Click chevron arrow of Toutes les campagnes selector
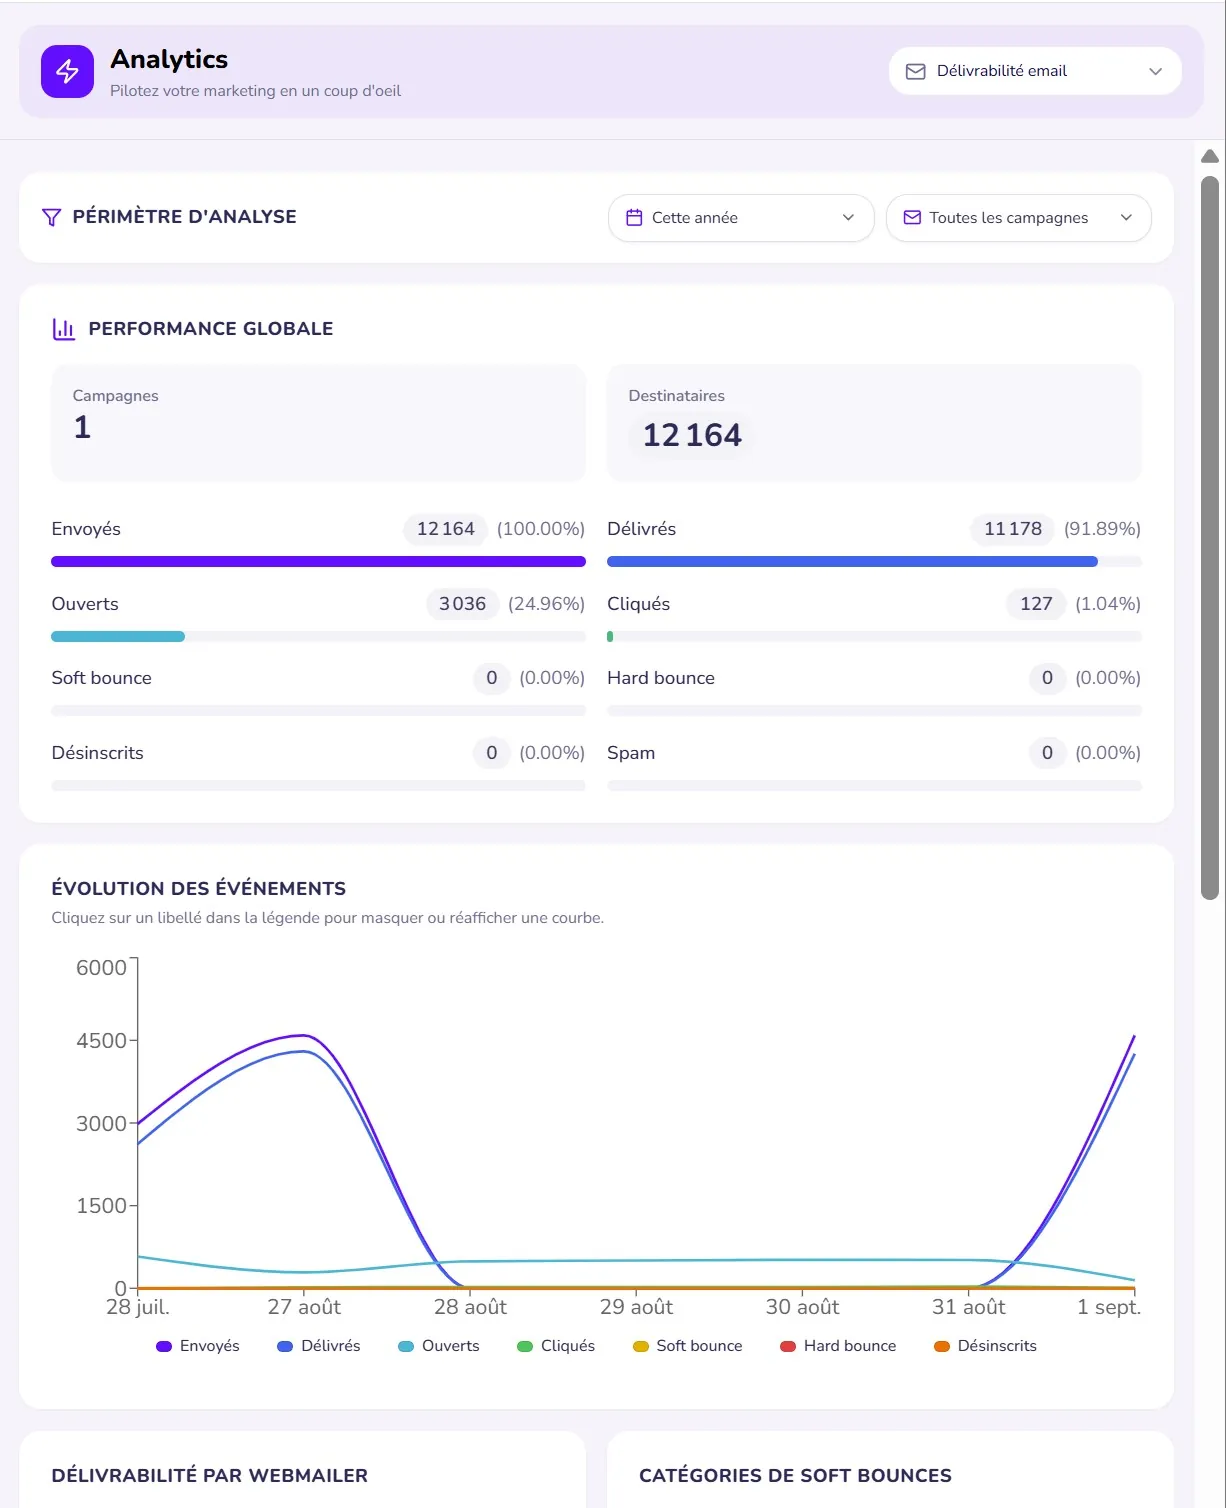The width and height of the screenshot is (1226, 1508). click(1126, 218)
